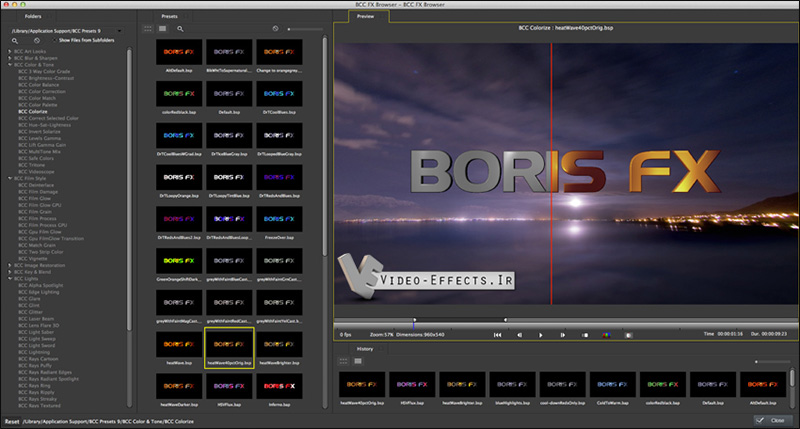Screen dimensions: 800x429
Task: Select BCC Tritone in folder tree
Action: [31, 165]
